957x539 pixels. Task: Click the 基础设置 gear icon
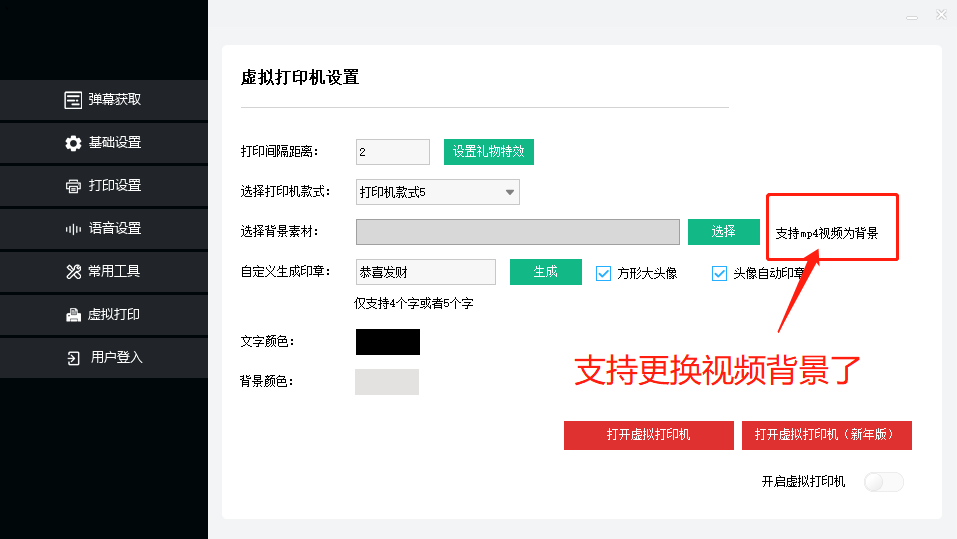[73, 143]
